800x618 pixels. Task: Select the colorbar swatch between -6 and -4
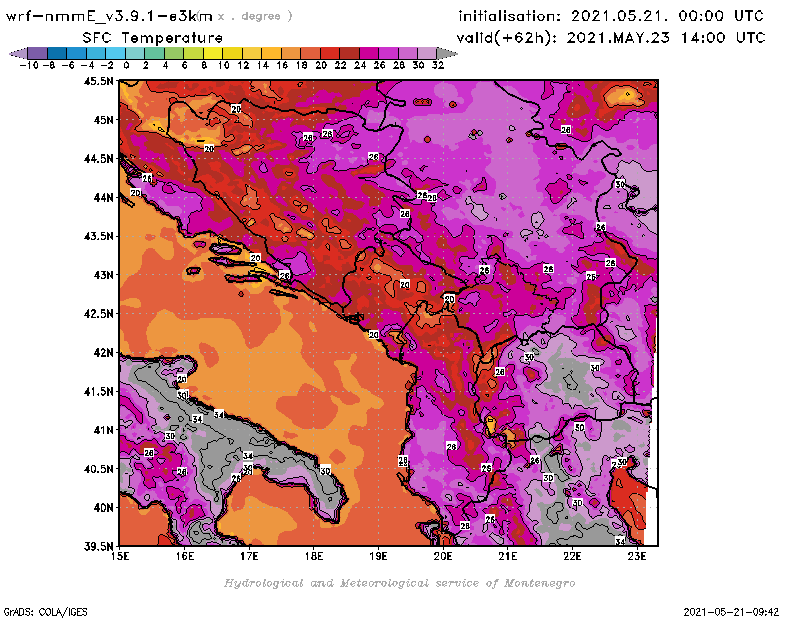click(x=77, y=53)
